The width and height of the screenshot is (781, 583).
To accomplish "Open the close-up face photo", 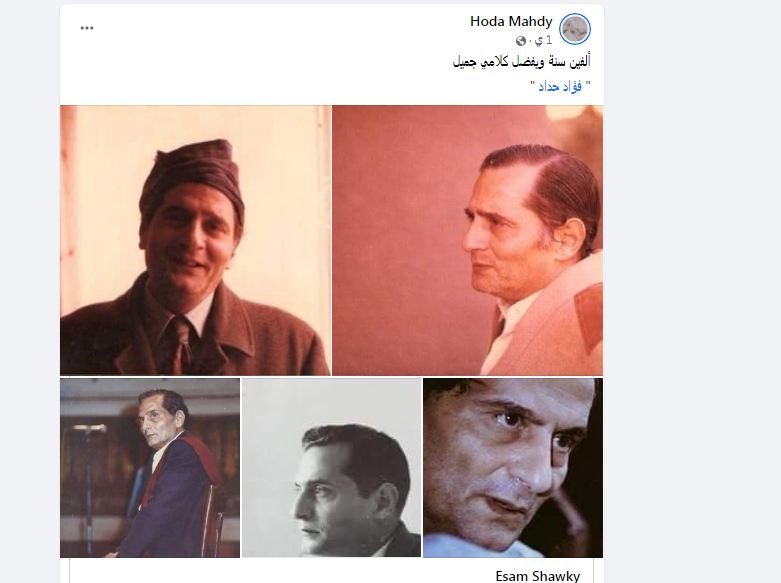I will coord(513,467).
